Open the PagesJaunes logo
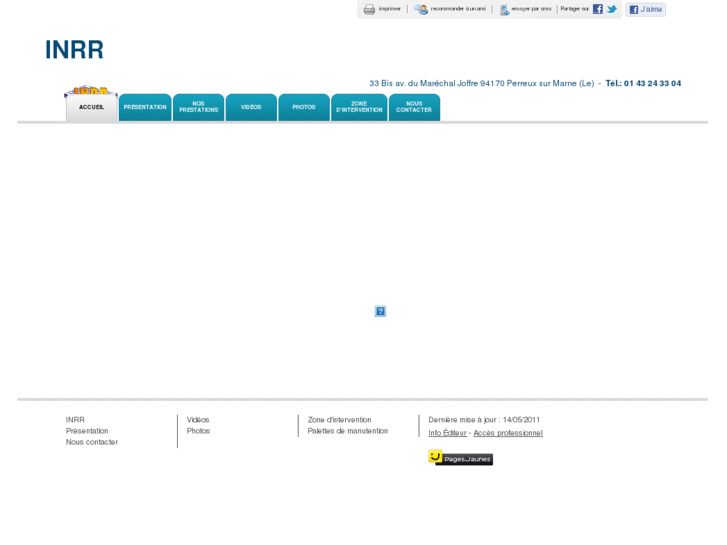Viewport: 727px width, 545px height. (x=460, y=458)
